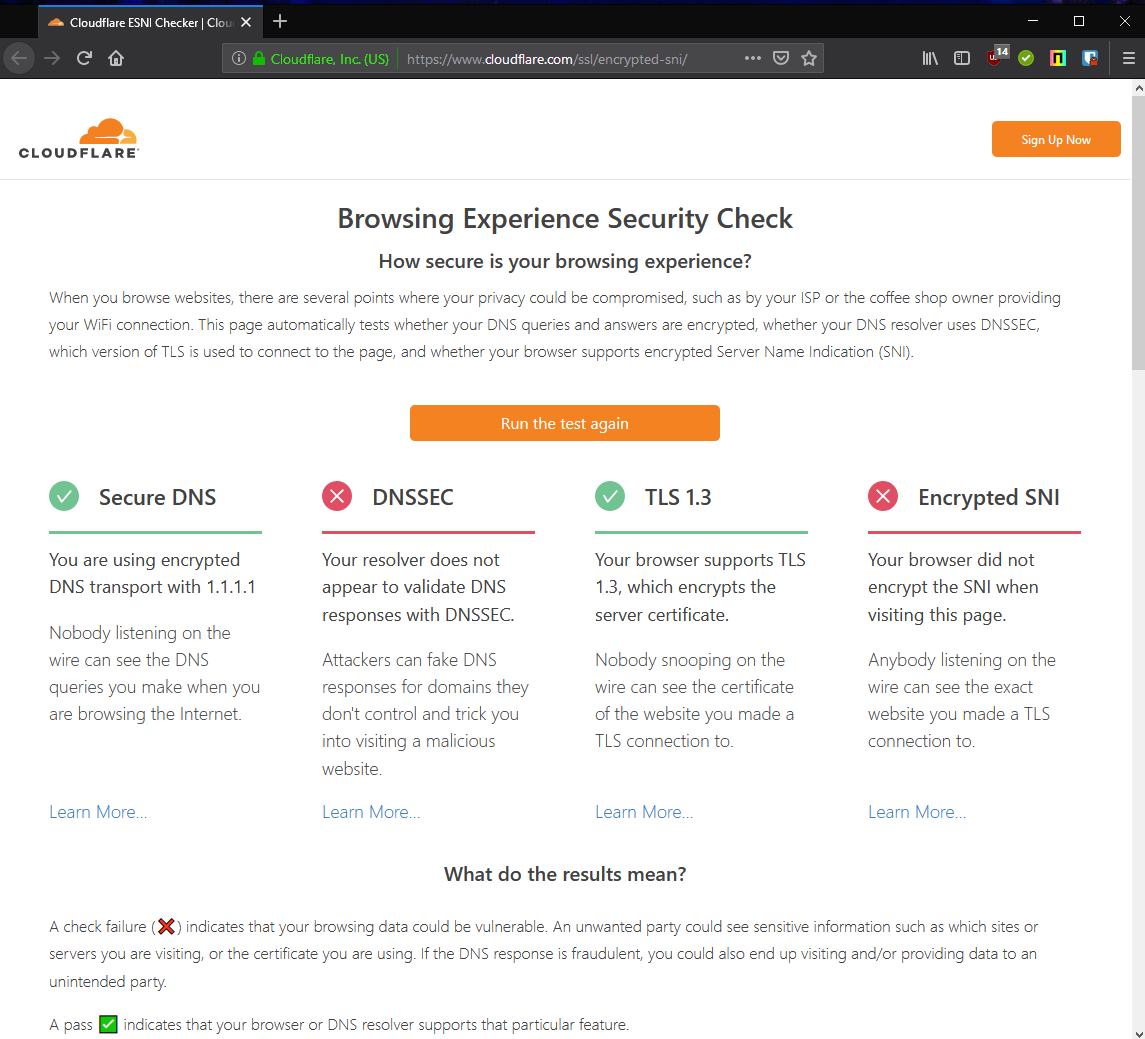Go to the Firefox home page
Viewport: 1145px width, 1039px height.
pyautogui.click(x=116, y=58)
